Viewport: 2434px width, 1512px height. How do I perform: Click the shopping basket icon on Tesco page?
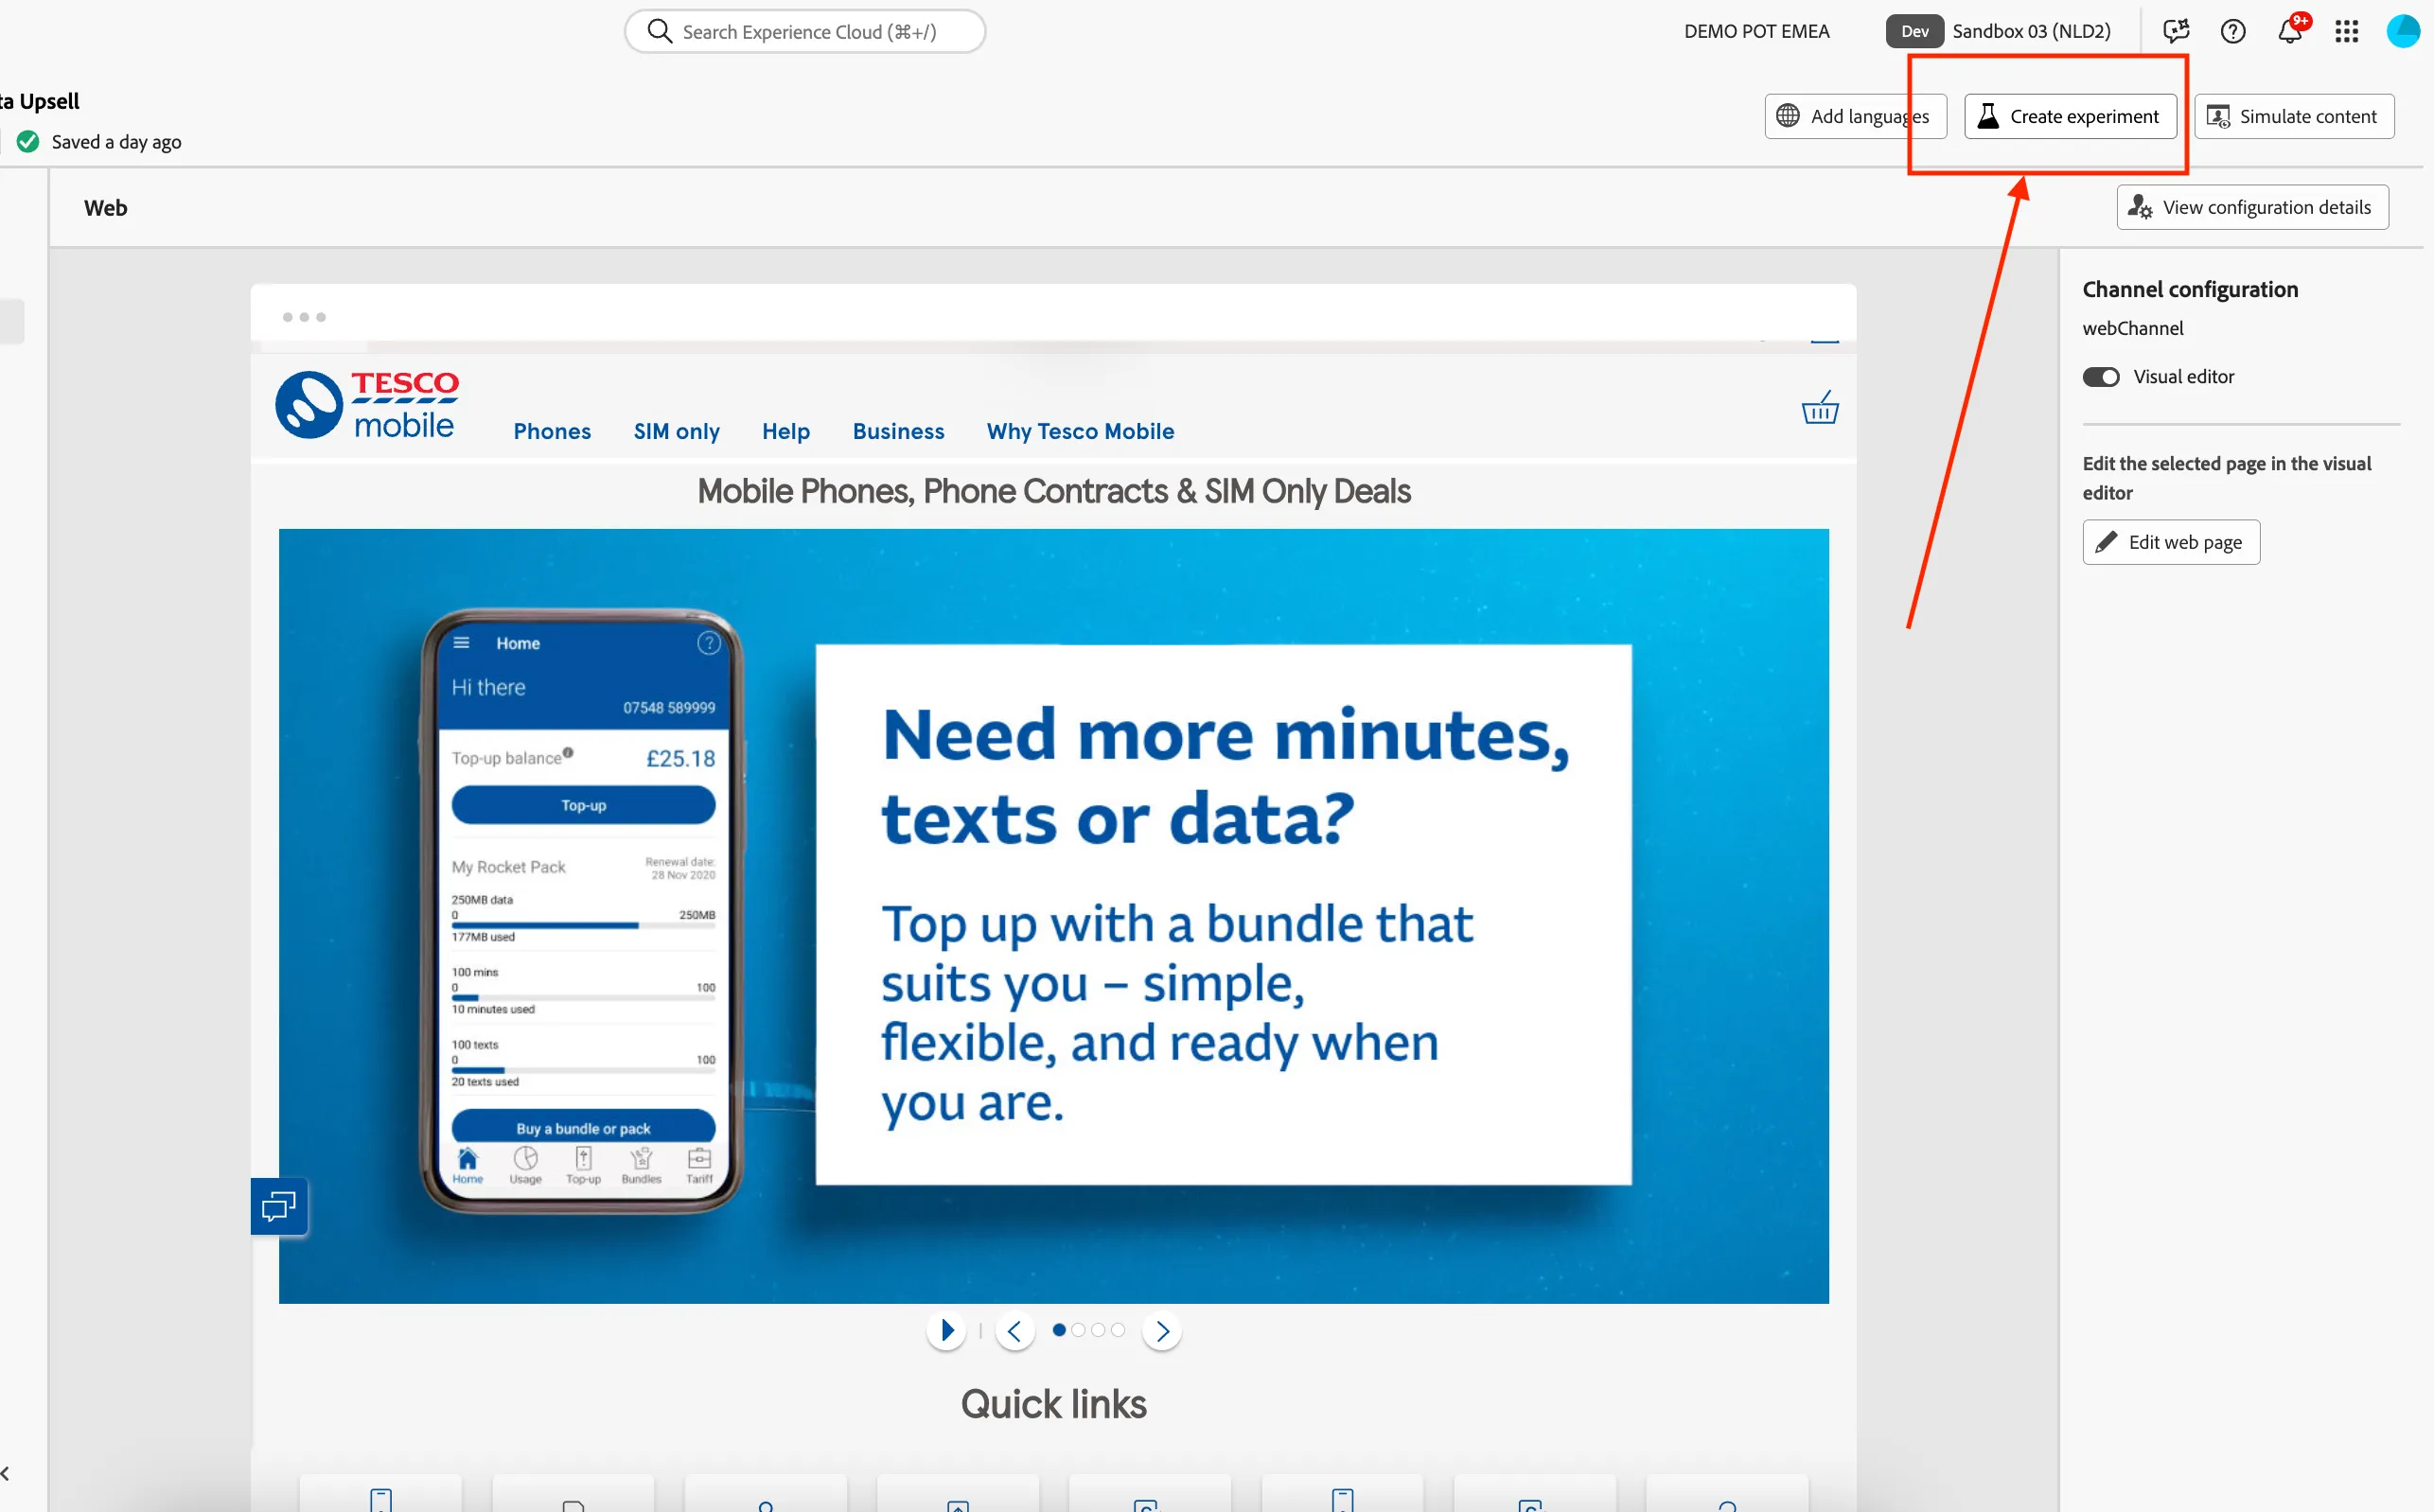1820,408
